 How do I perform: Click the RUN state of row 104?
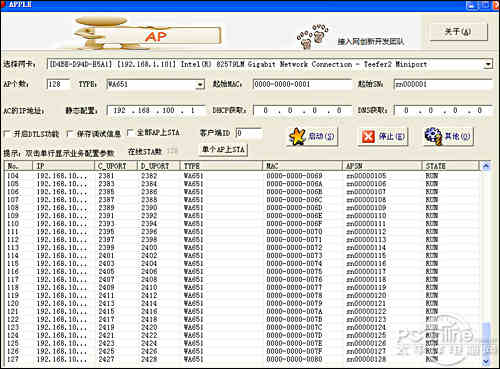click(432, 176)
